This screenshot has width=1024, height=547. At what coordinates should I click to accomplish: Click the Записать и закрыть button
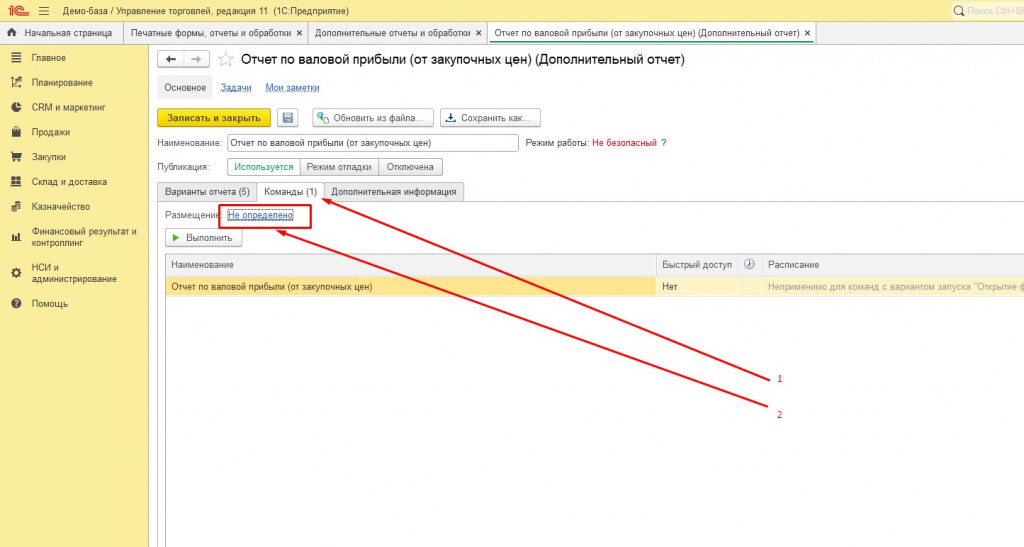coord(214,117)
